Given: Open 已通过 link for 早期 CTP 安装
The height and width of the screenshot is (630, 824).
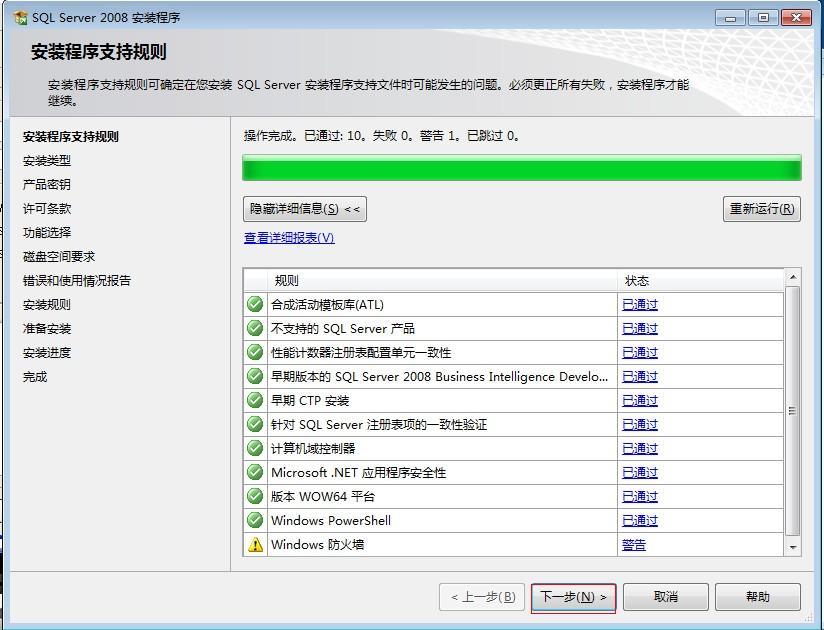Looking at the screenshot, I should click(x=640, y=401).
